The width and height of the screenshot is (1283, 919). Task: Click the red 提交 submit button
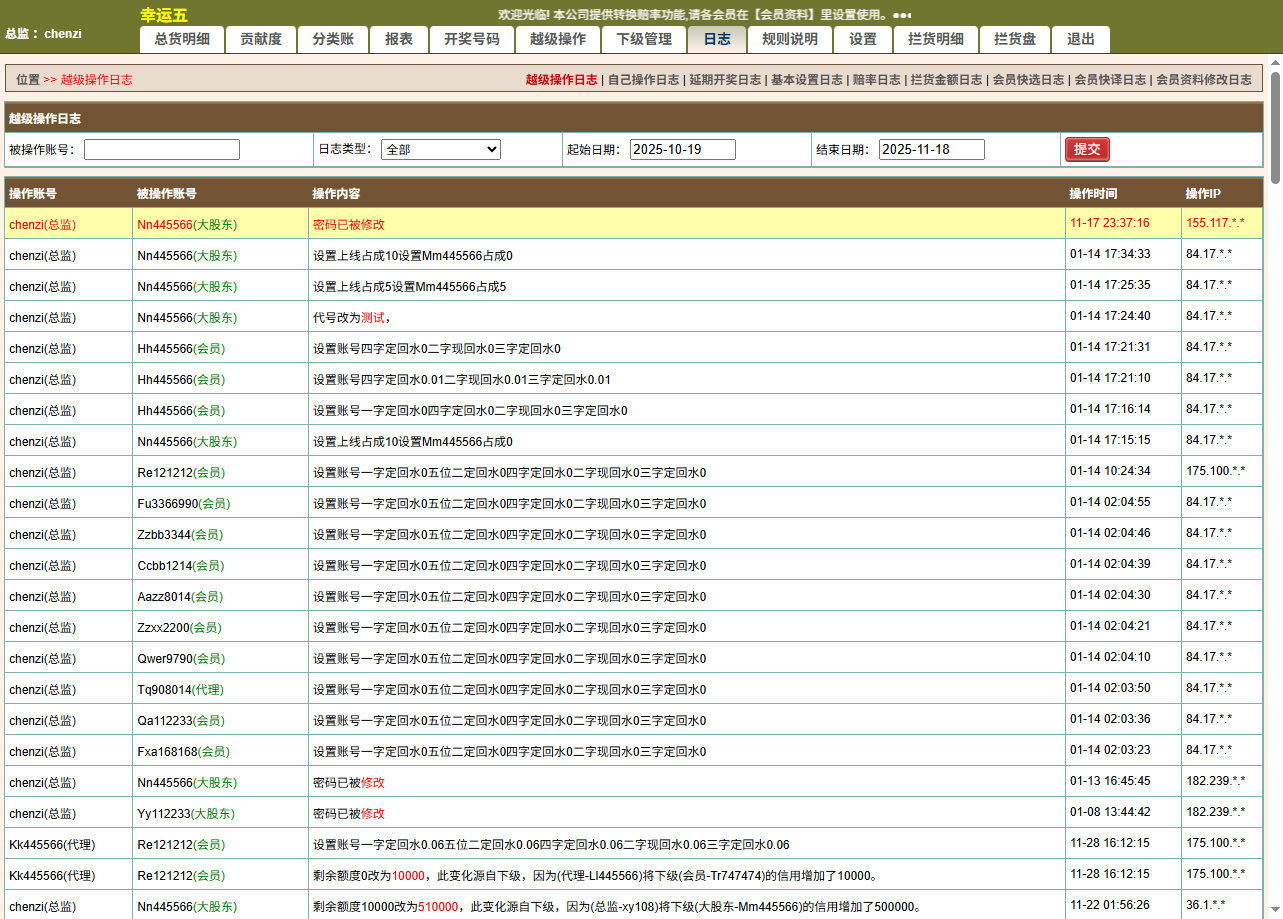point(1087,149)
